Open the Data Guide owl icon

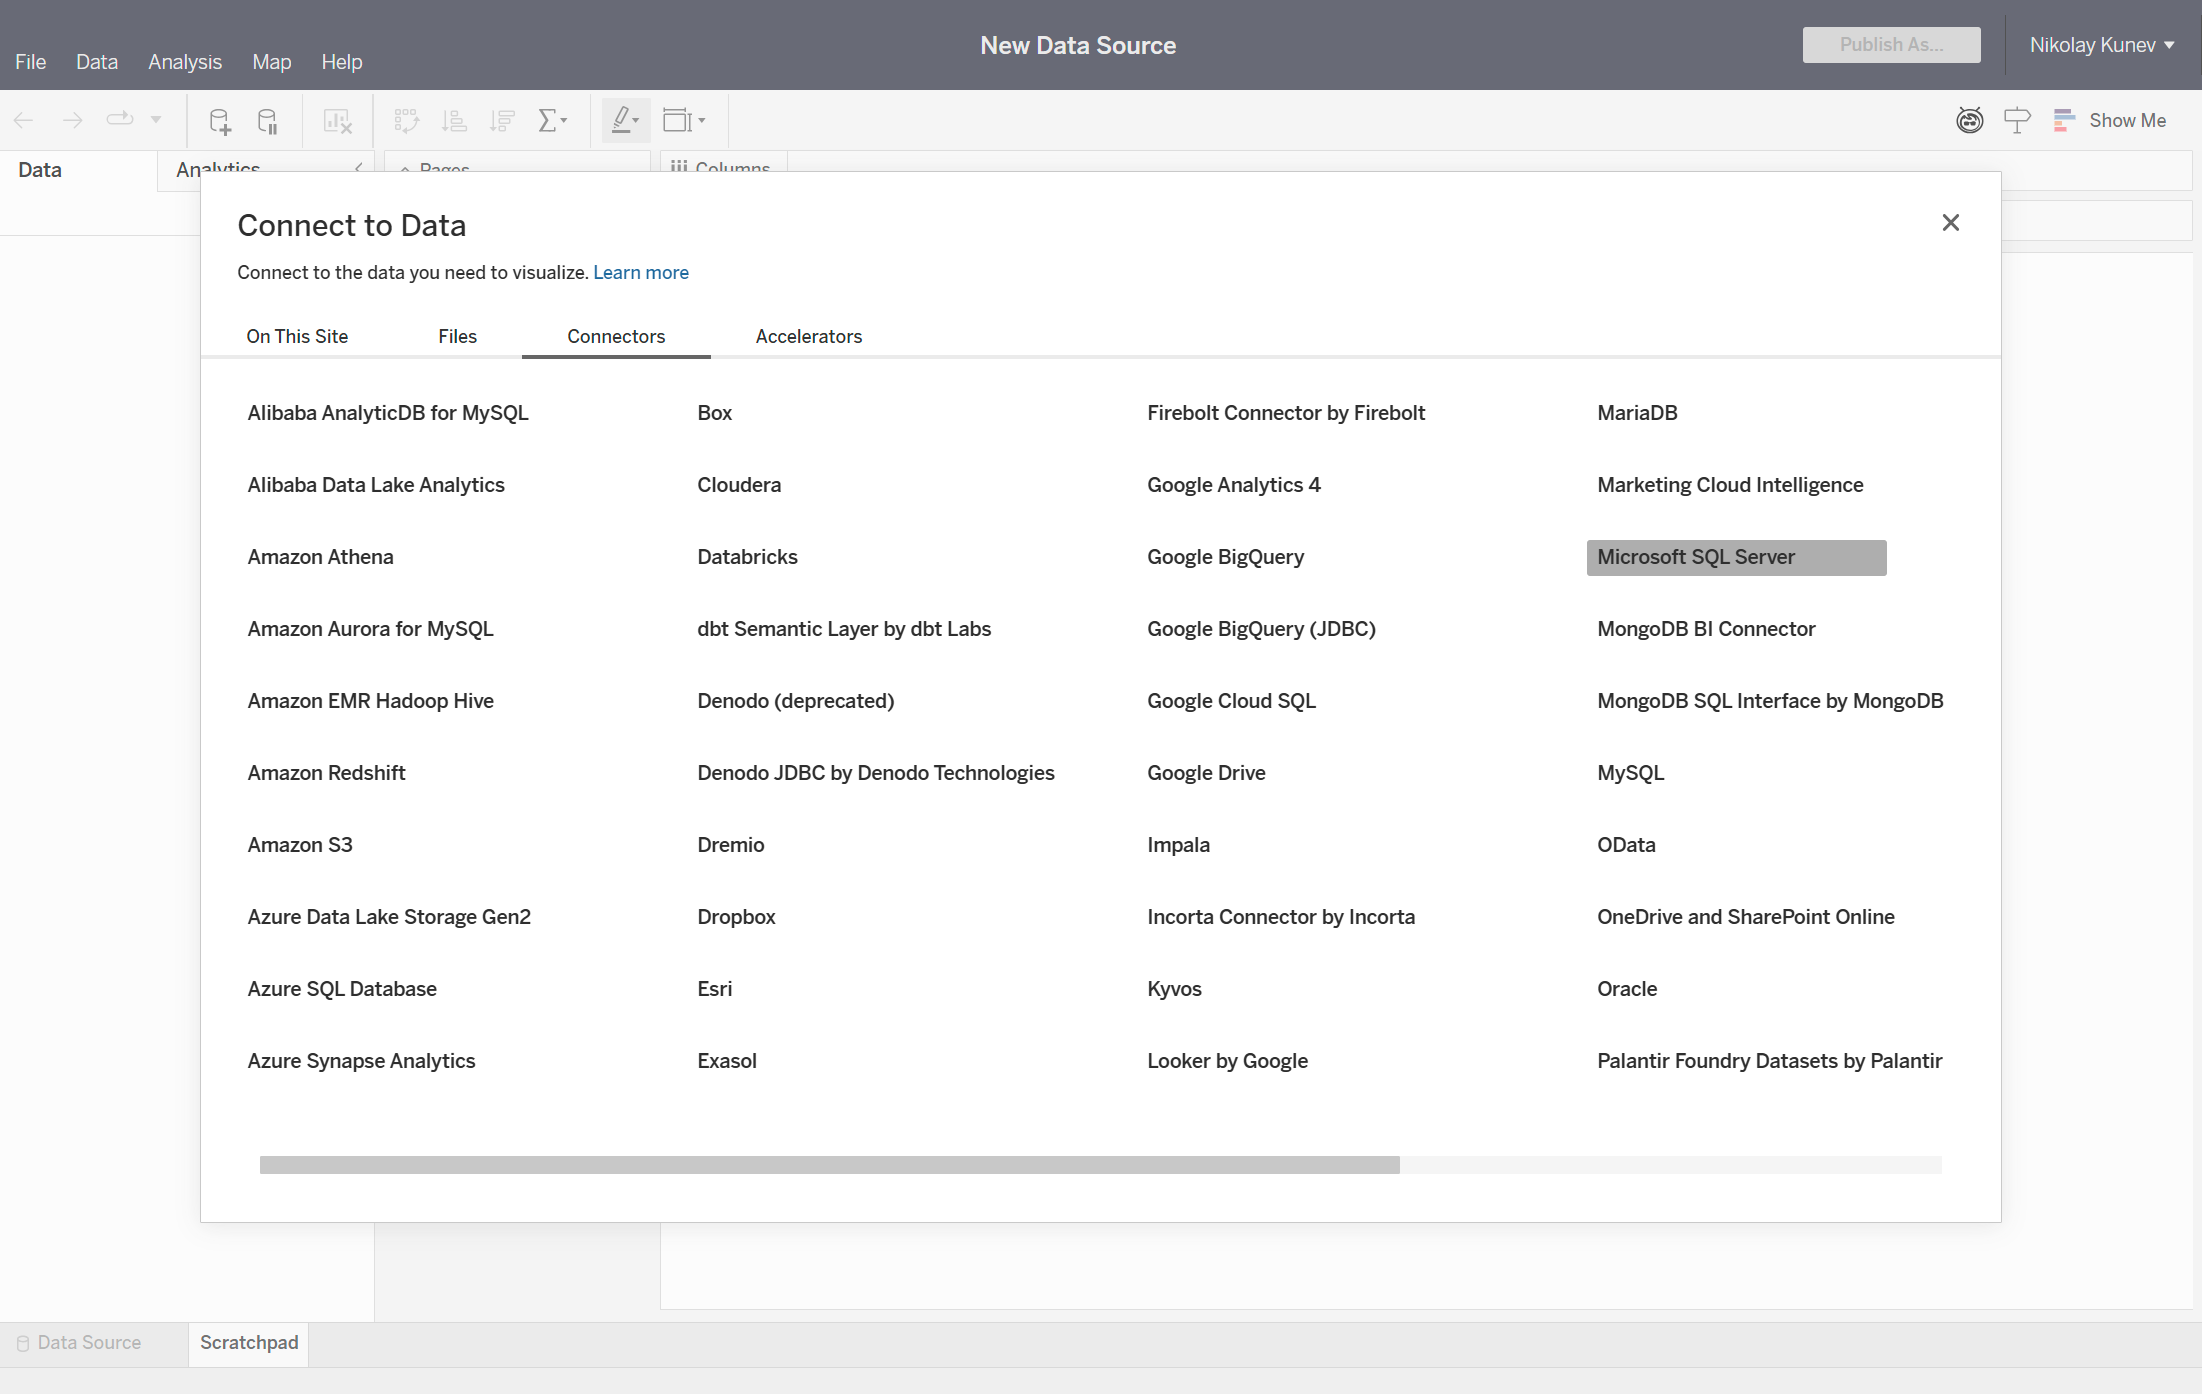1969,120
